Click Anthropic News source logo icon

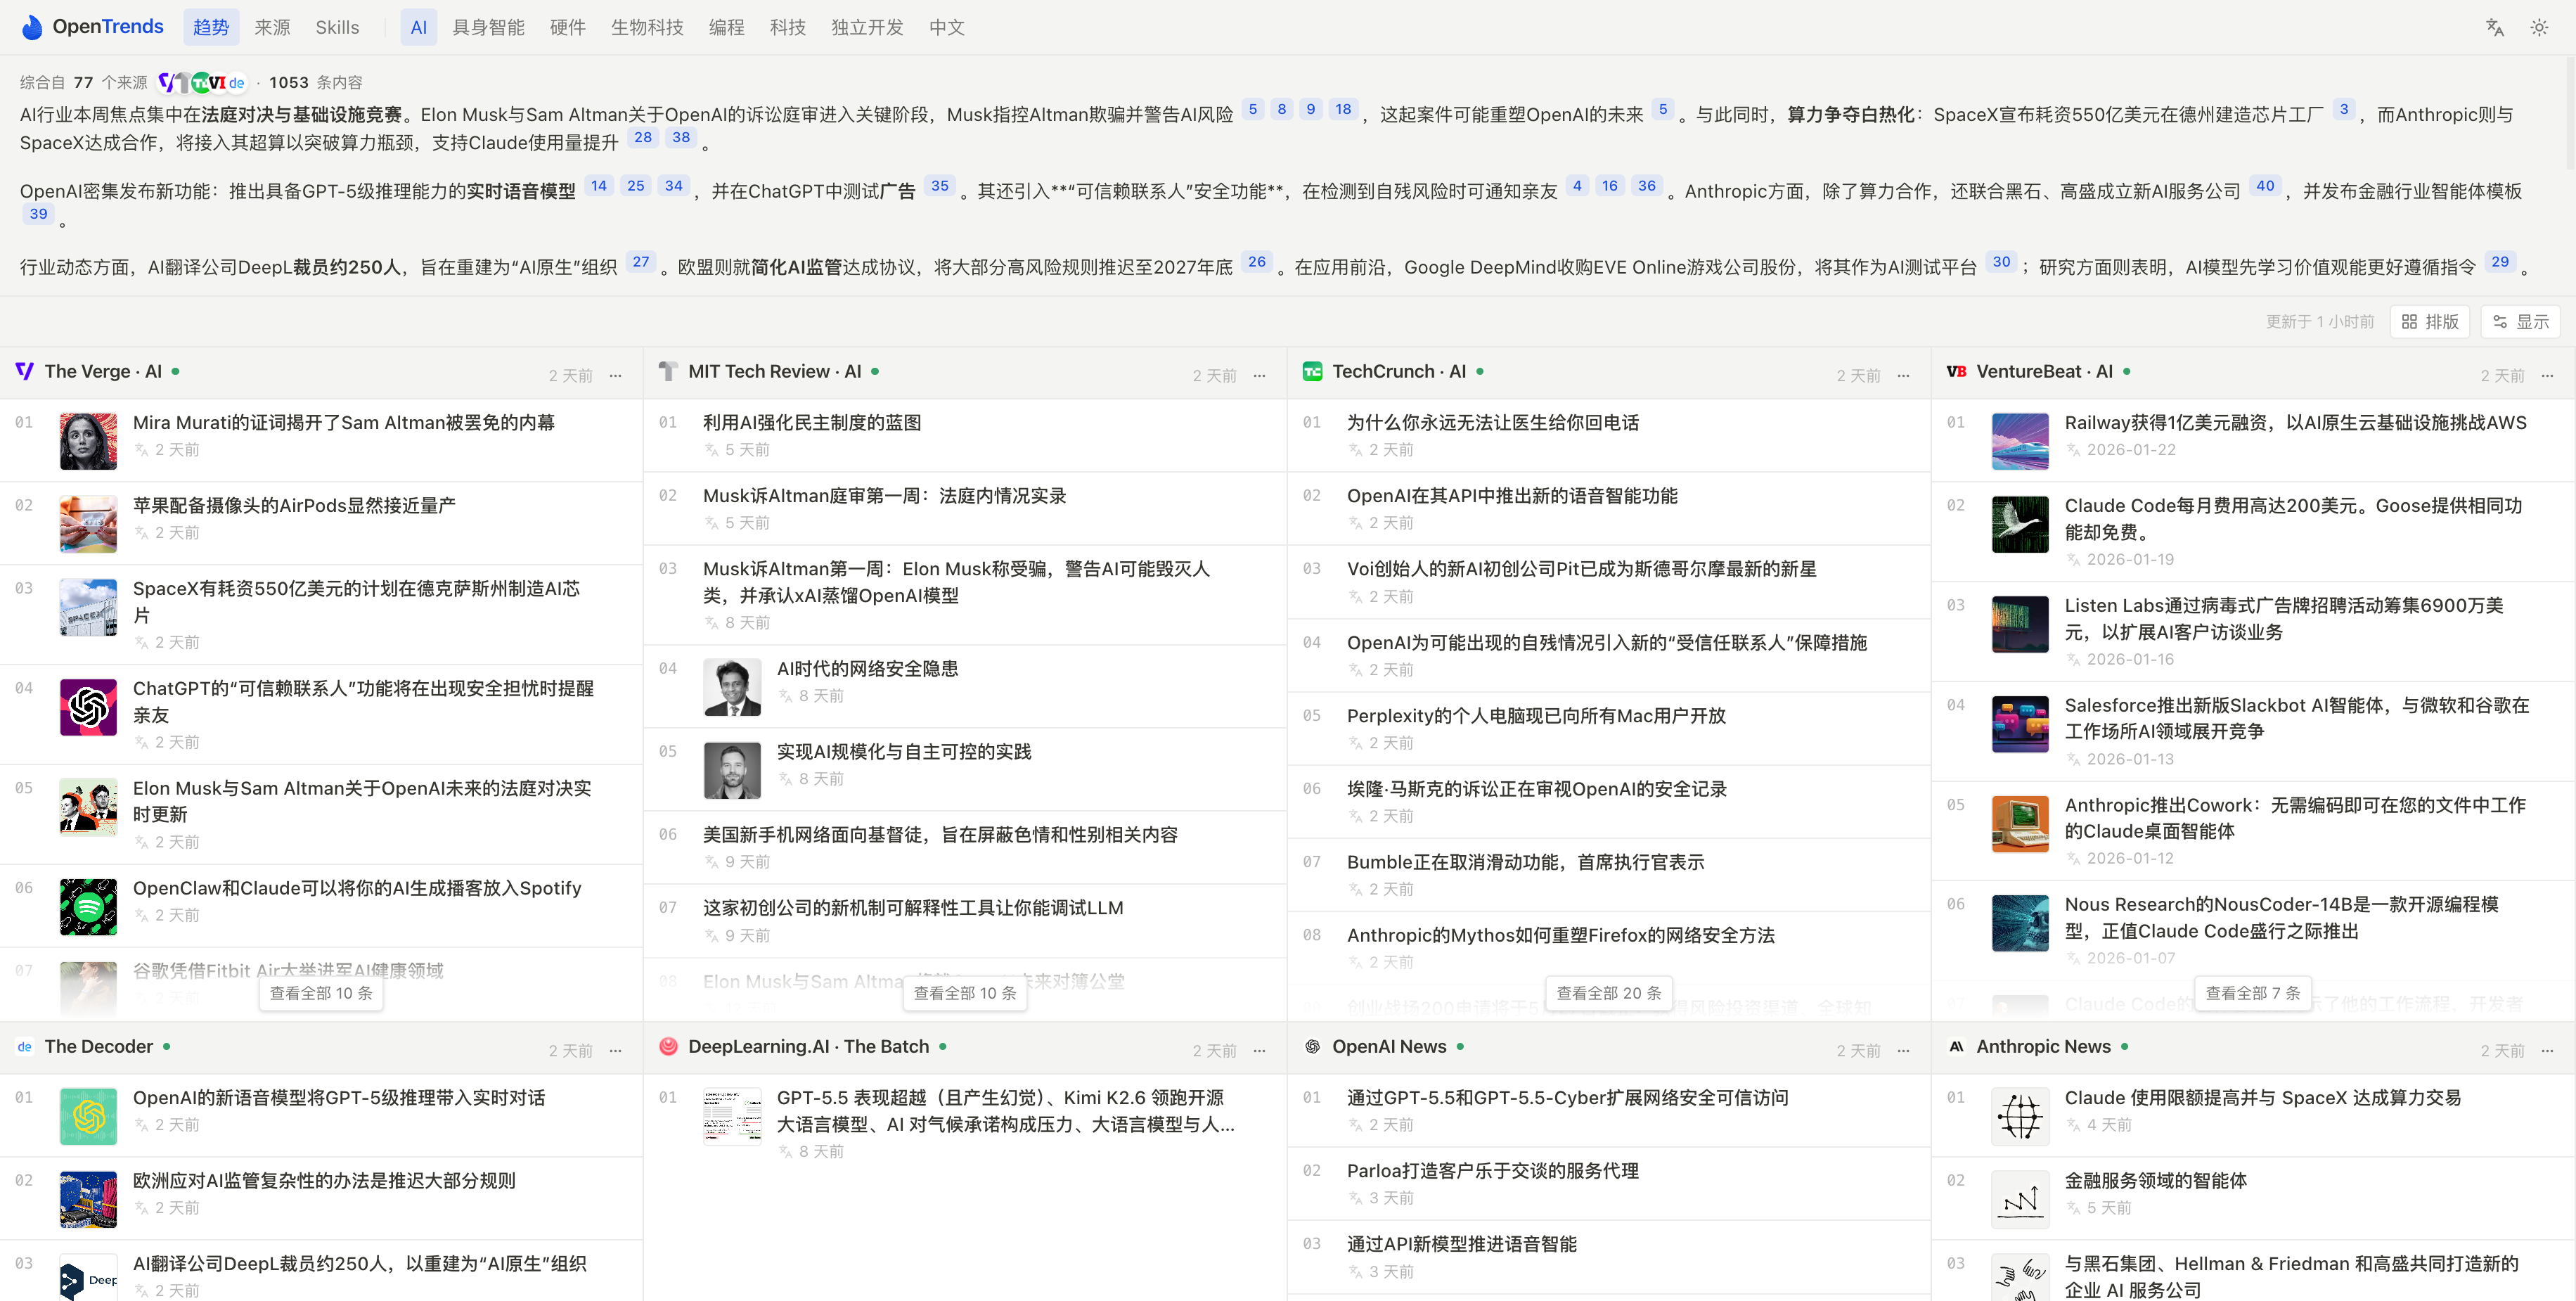coord(1957,1046)
